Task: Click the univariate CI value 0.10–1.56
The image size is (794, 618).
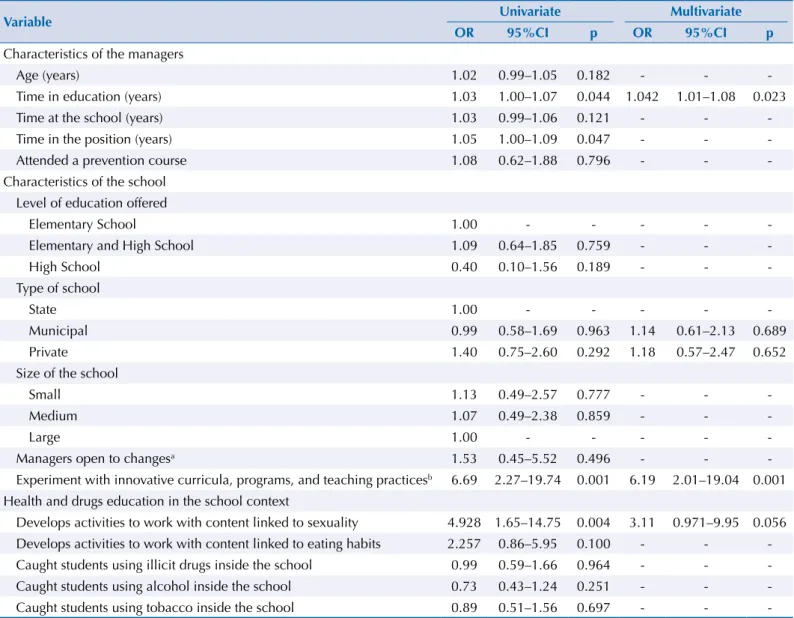Action: click(528, 267)
